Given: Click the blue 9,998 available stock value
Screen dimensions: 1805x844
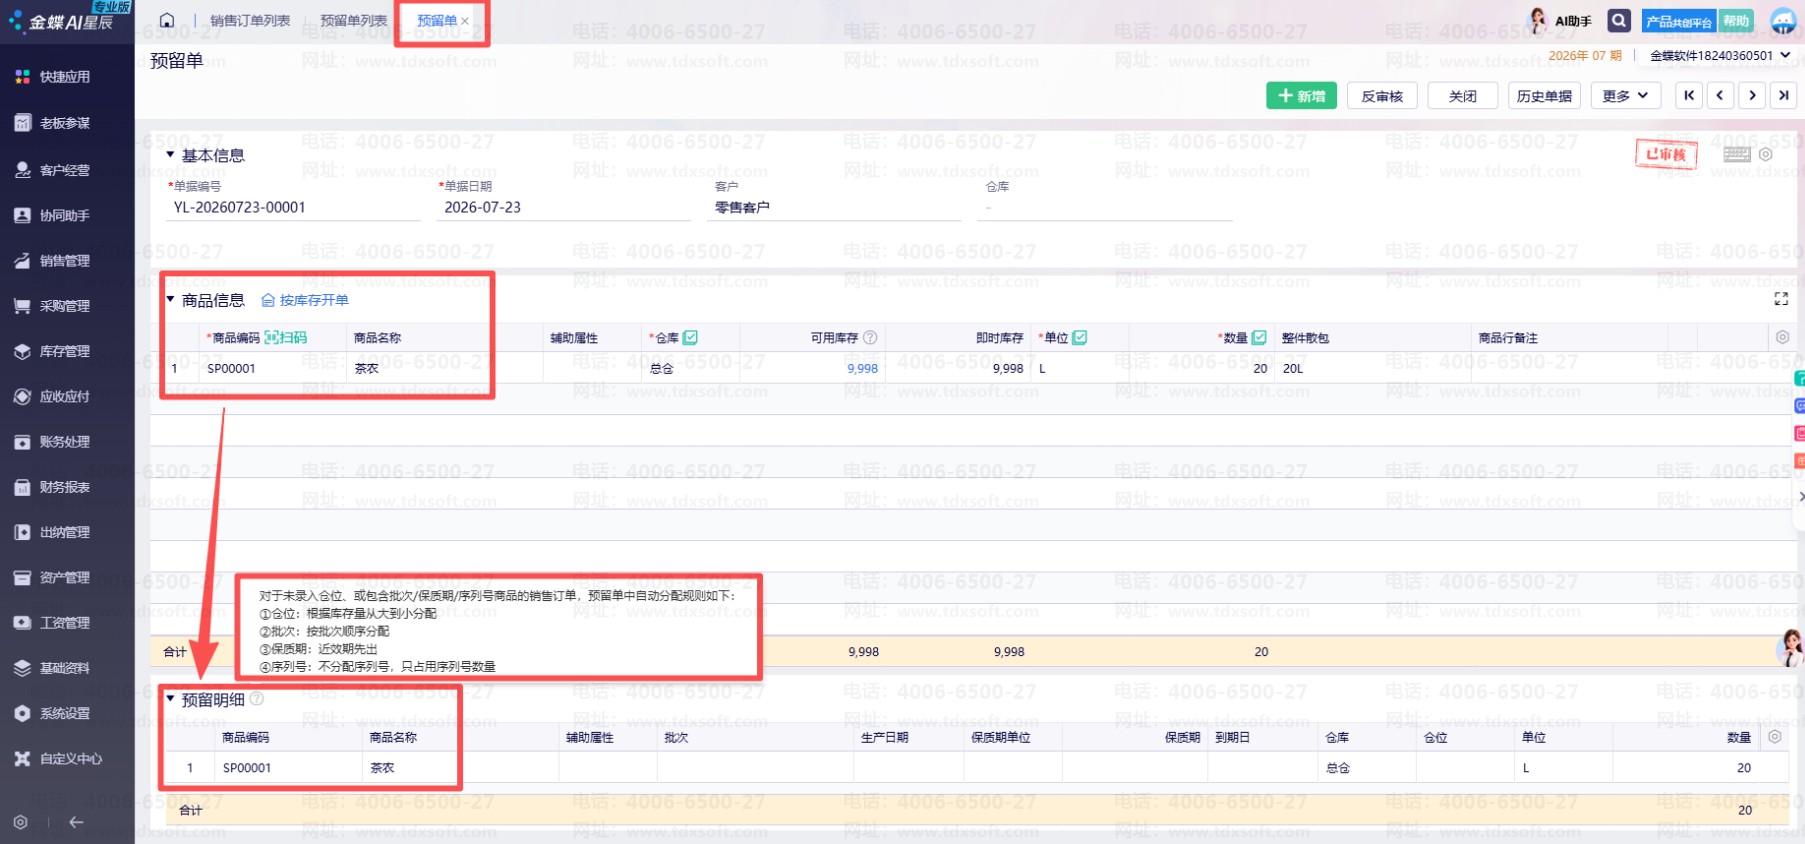Looking at the screenshot, I should 862,368.
